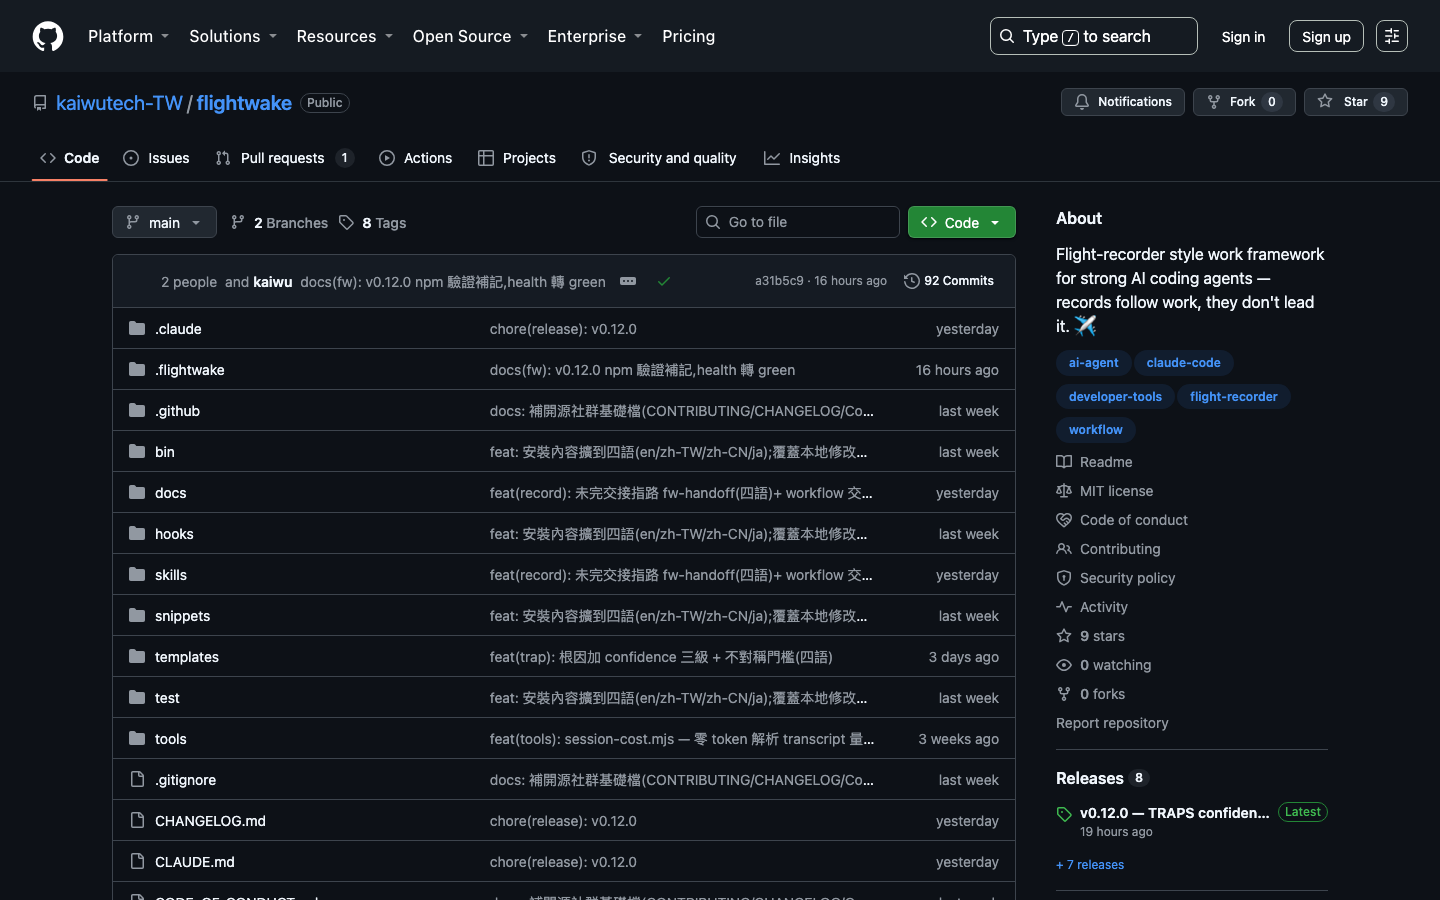The image size is (1440, 900).
Task: Select the claude-code topic tag
Action: [x=1183, y=363]
